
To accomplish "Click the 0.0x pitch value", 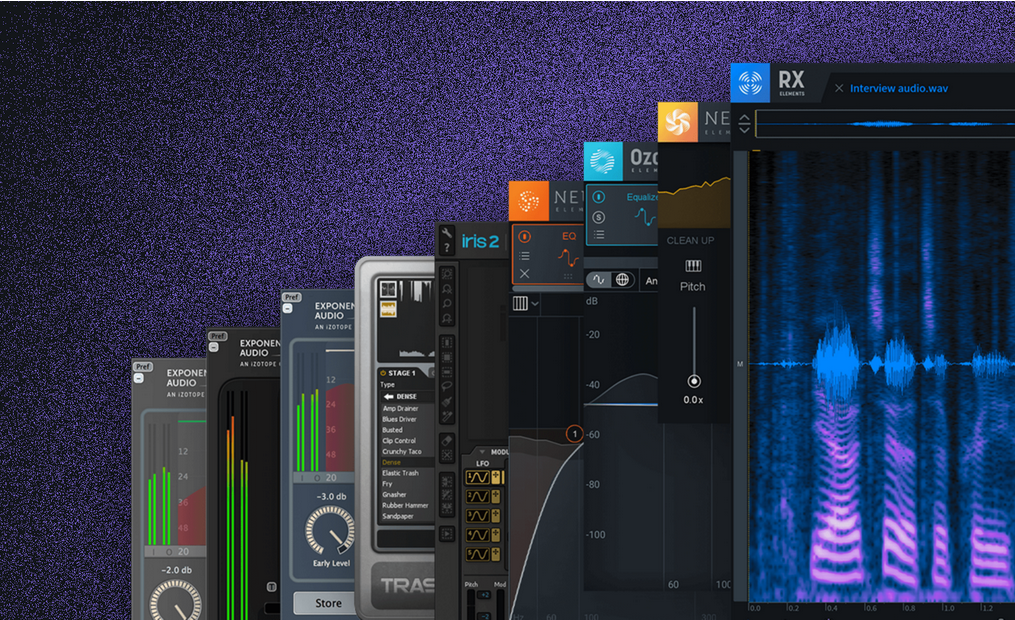I will click(693, 400).
